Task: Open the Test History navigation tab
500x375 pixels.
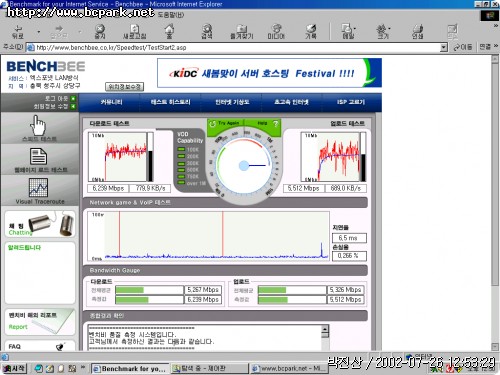Action: coord(170,102)
